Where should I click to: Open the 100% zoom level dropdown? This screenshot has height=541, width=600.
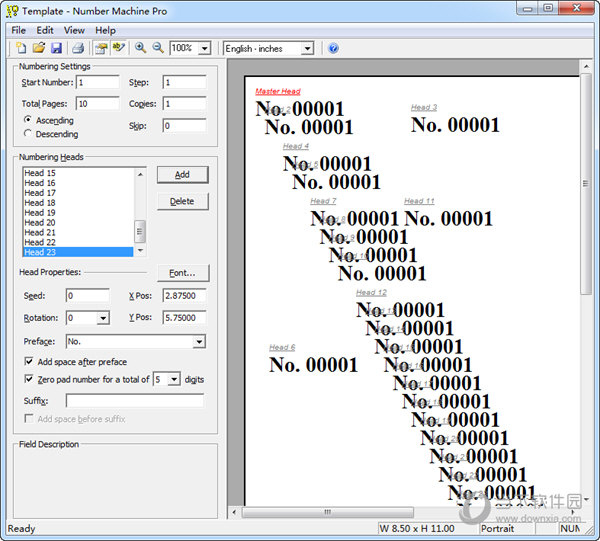point(205,49)
